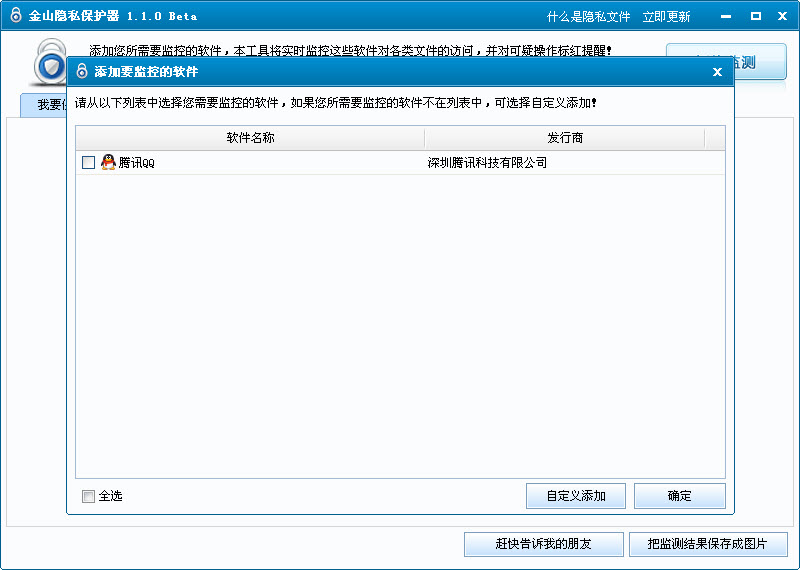800x570 pixels.
Task: Tick the 腾讯QQ checkbox
Action: click(88, 163)
